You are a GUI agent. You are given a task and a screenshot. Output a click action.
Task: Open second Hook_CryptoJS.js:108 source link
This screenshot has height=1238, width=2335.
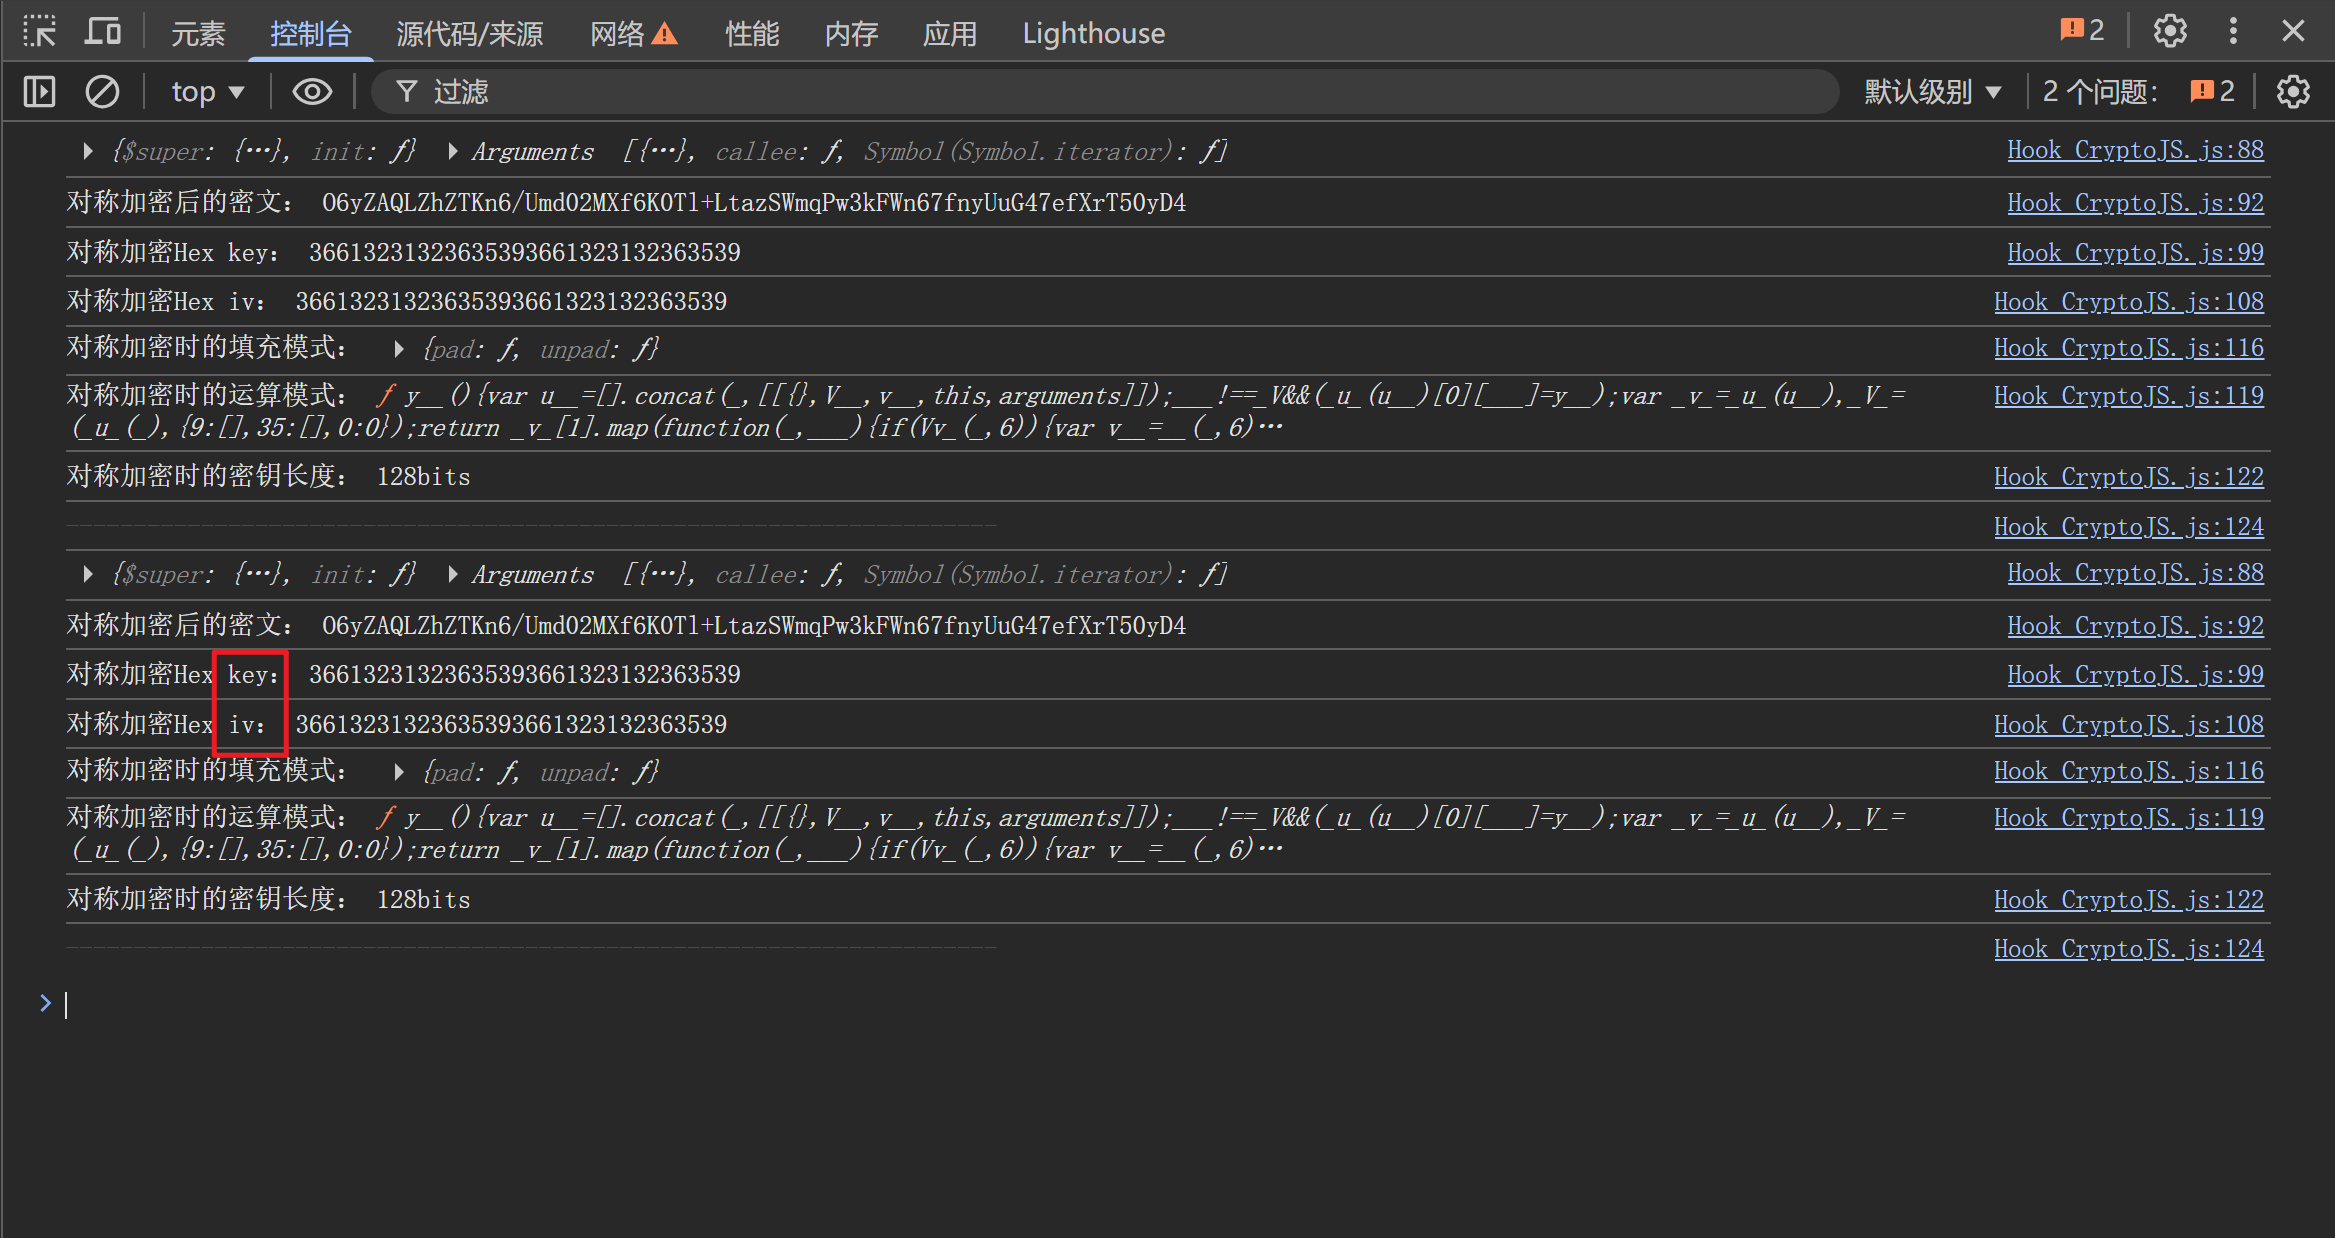tap(2129, 725)
